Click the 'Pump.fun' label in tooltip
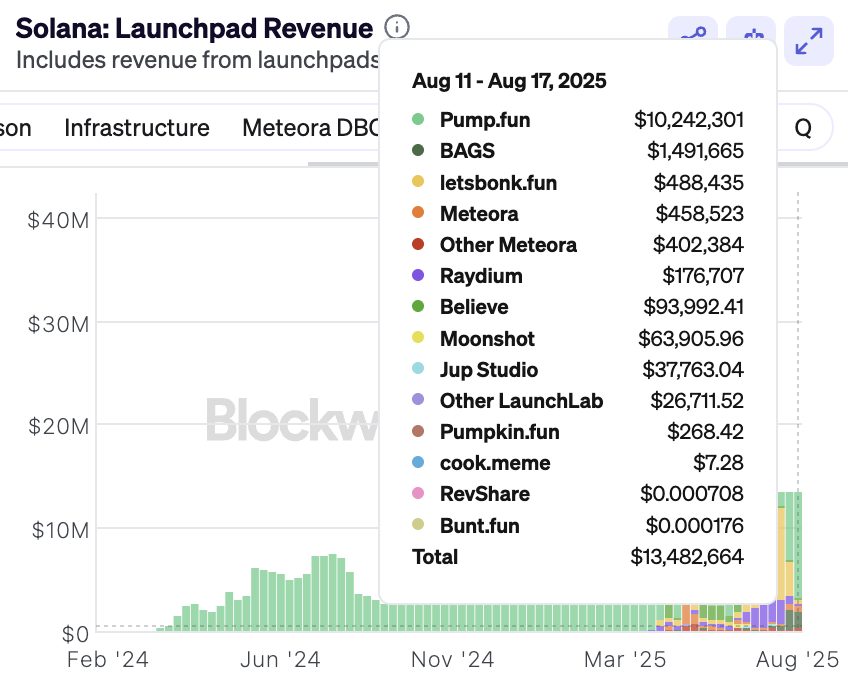The image size is (848, 682). 485,120
